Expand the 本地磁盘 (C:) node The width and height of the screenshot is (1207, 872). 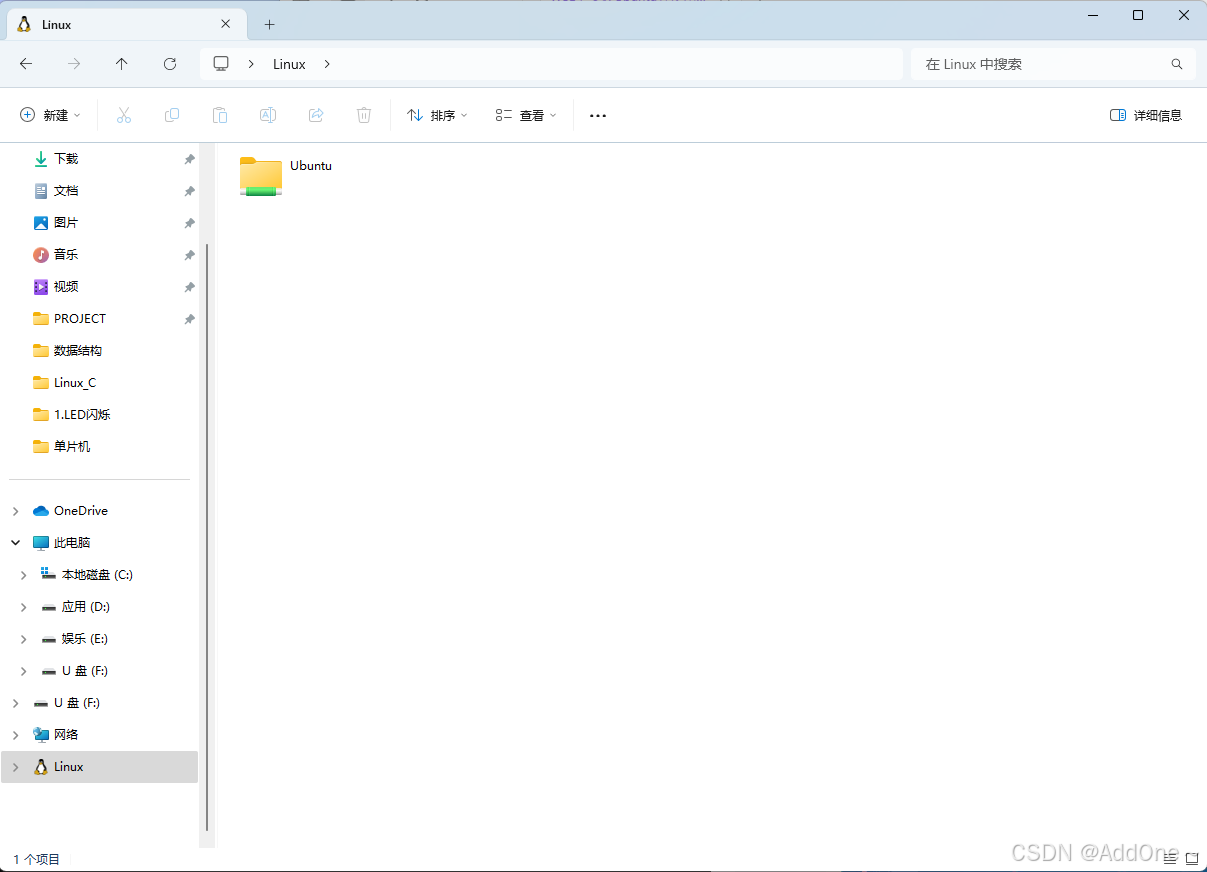24,575
